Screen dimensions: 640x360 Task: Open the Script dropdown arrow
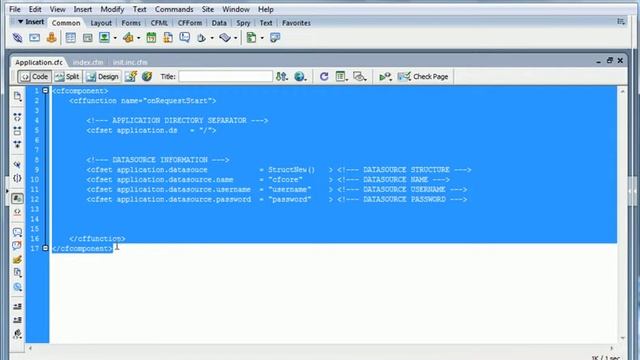point(236,38)
